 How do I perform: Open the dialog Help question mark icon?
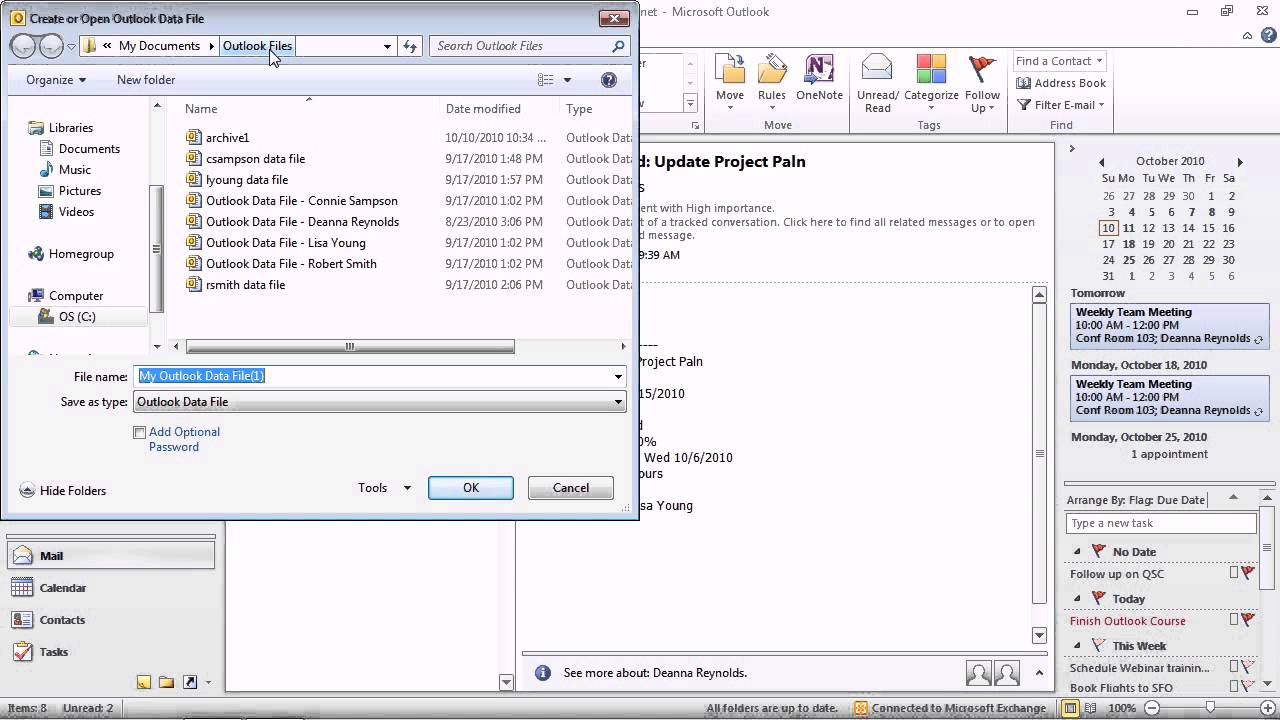609,80
